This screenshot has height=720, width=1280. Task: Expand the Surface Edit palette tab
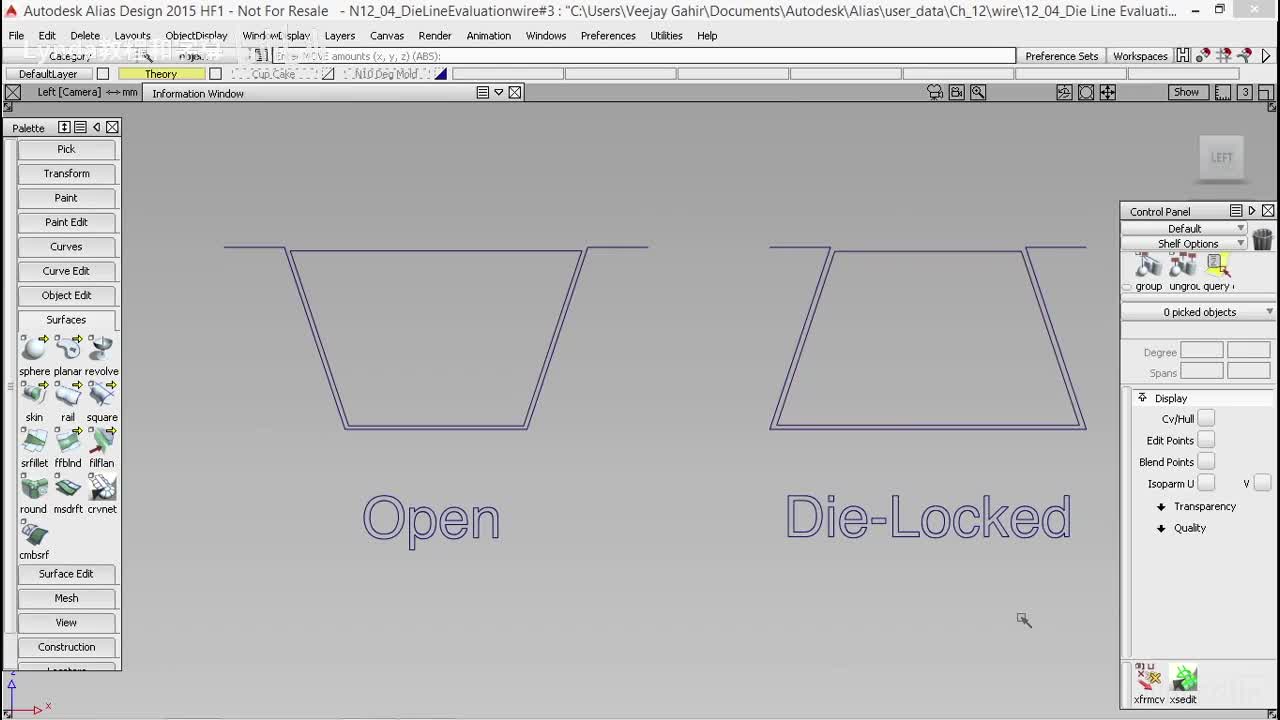pos(66,574)
